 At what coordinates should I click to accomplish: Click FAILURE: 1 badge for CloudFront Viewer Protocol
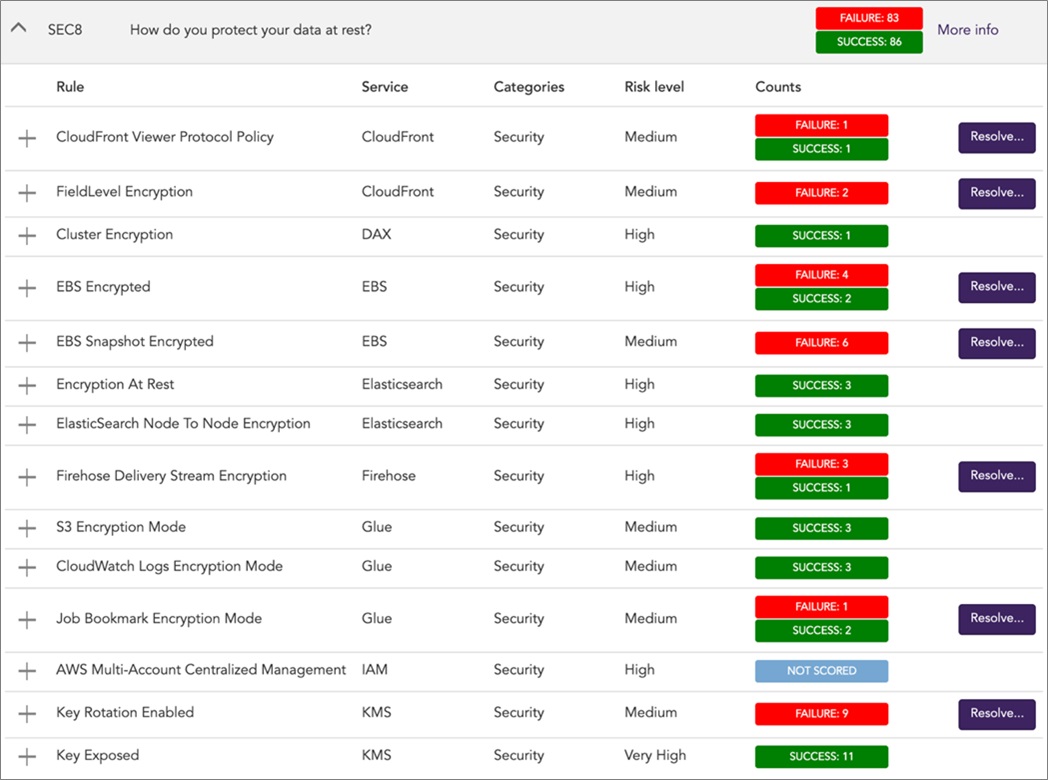point(821,125)
